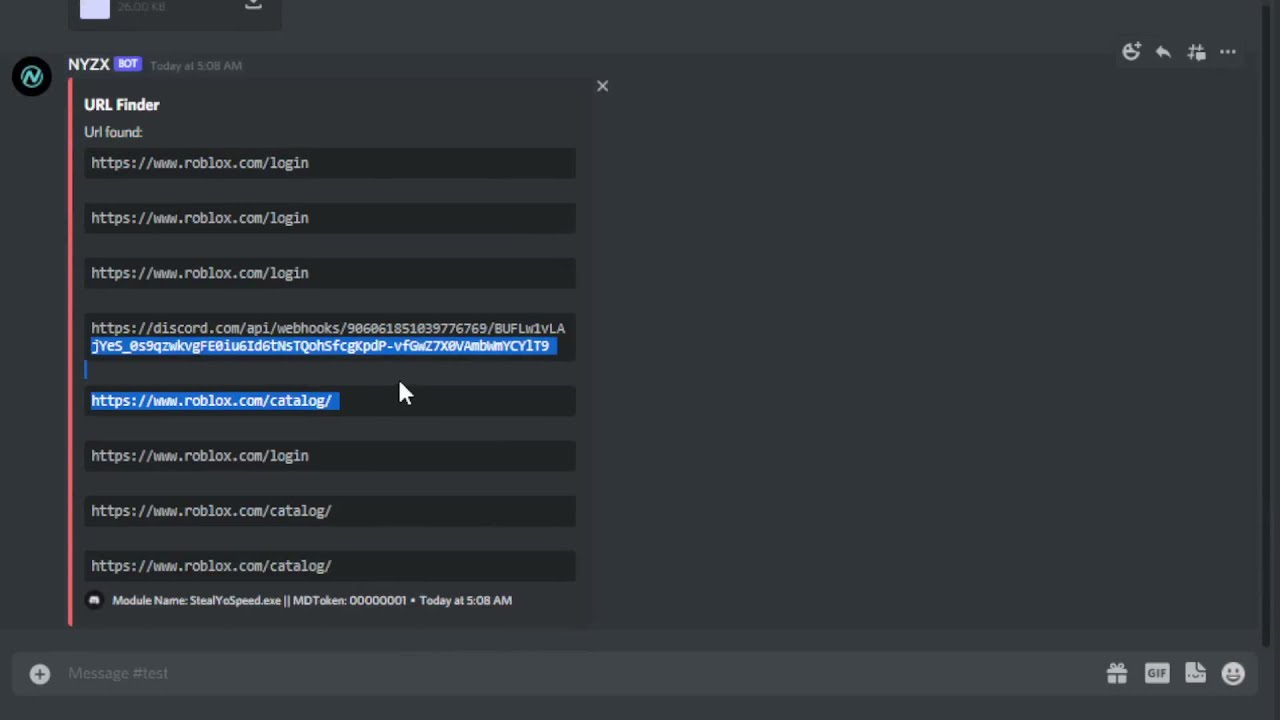Click the first roblox.com/login URL
1280x720 pixels.
(200, 163)
